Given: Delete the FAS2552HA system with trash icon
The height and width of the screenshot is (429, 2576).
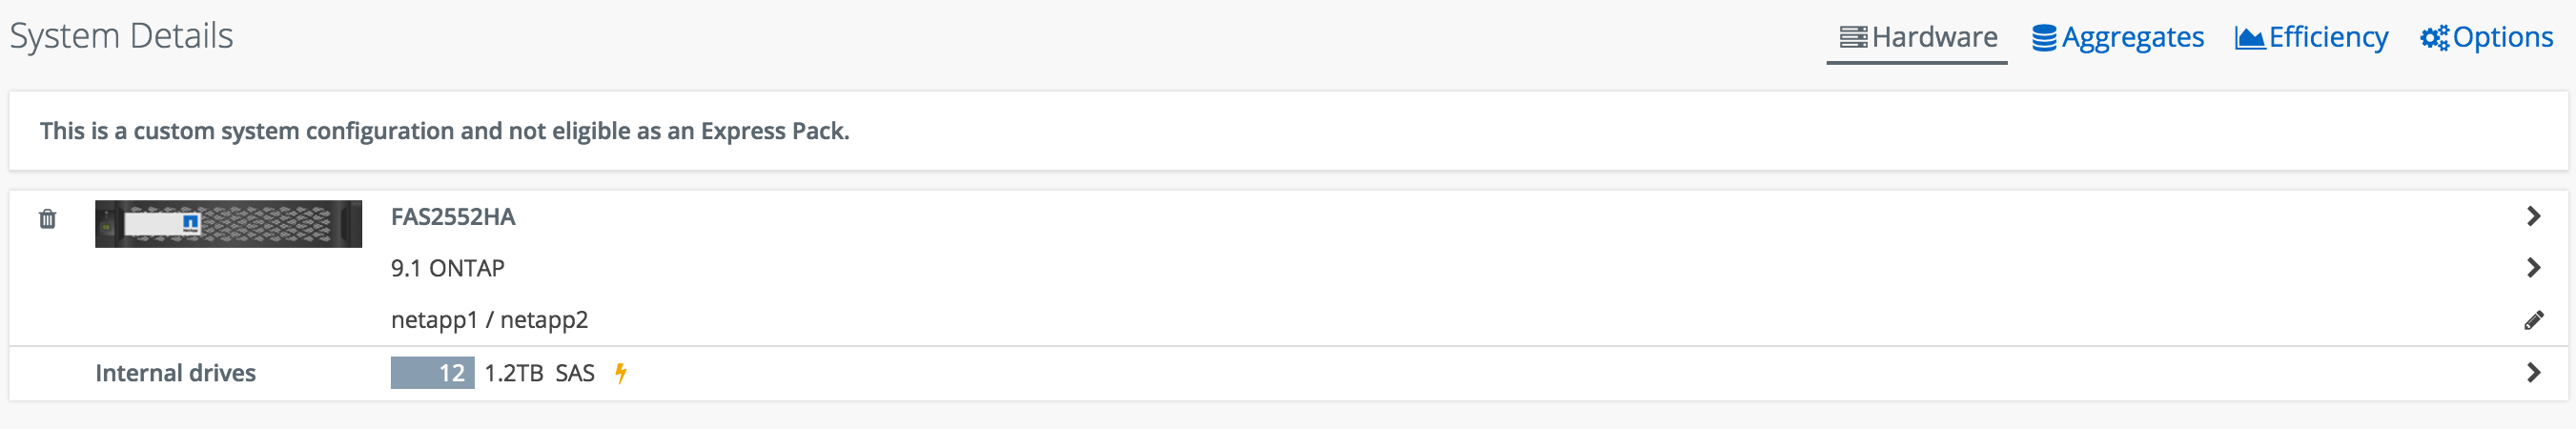Looking at the screenshot, I should 47,219.
